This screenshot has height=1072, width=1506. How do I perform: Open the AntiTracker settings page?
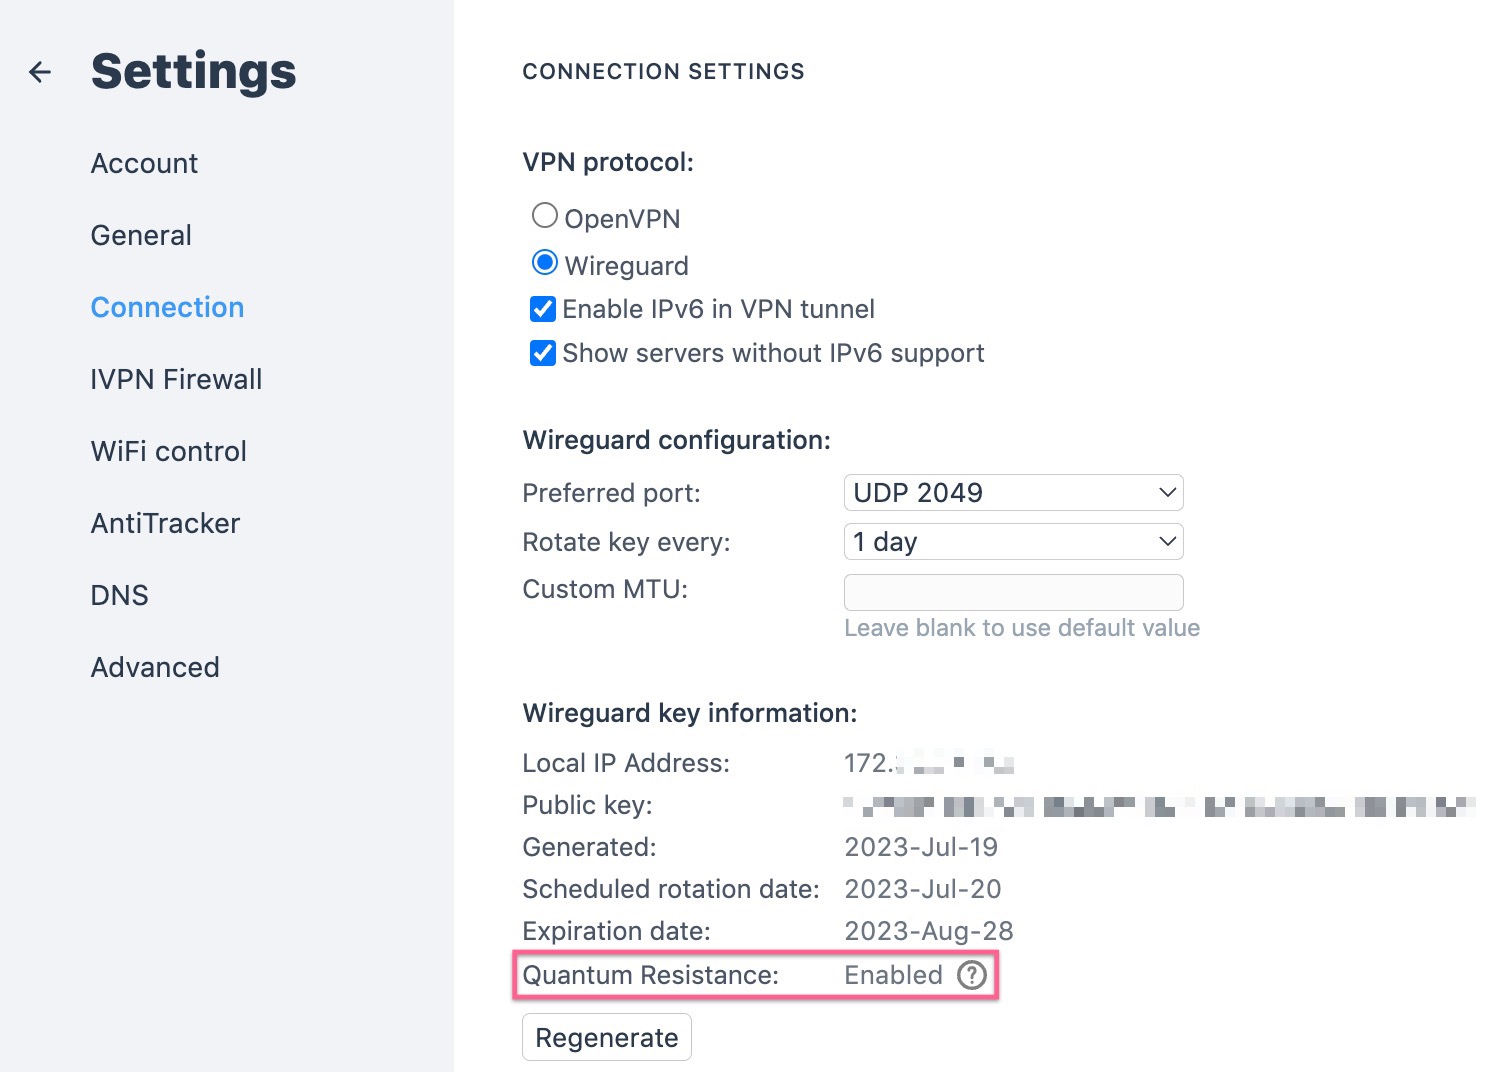tap(165, 523)
